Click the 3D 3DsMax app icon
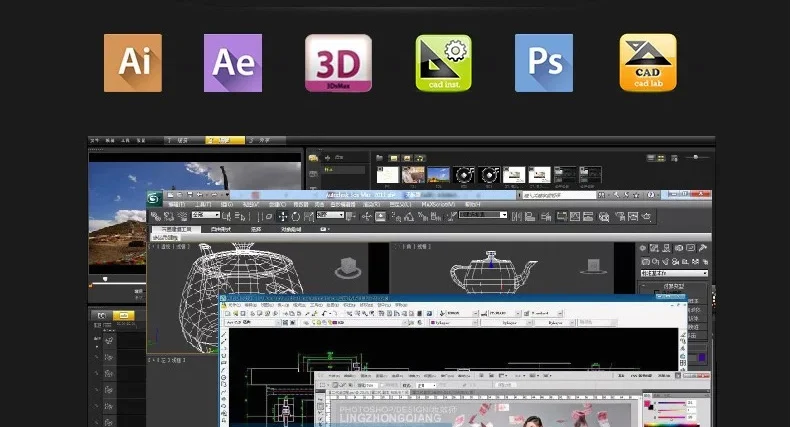This screenshot has width=791, height=427. (x=338, y=63)
